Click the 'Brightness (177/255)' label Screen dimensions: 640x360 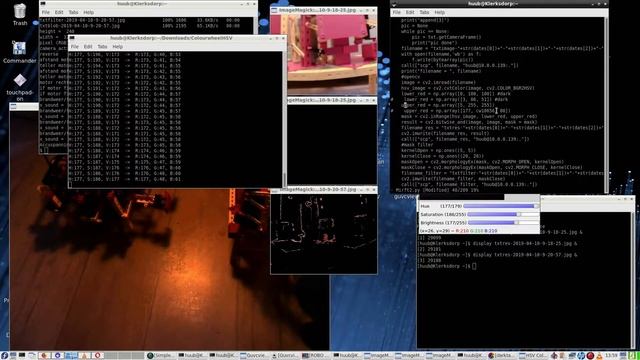coord(443,222)
